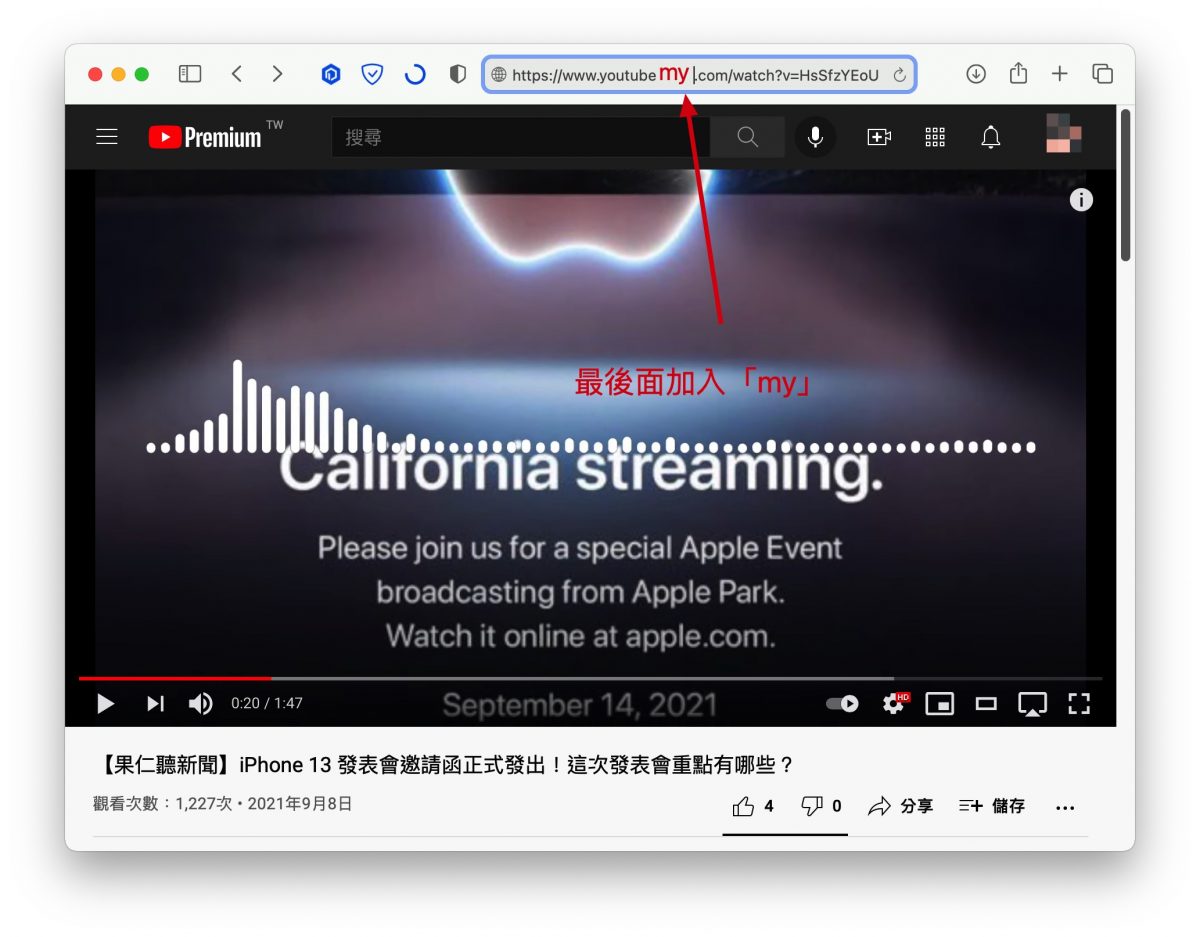Mute the video volume
The height and width of the screenshot is (937, 1200).
(200, 704)
